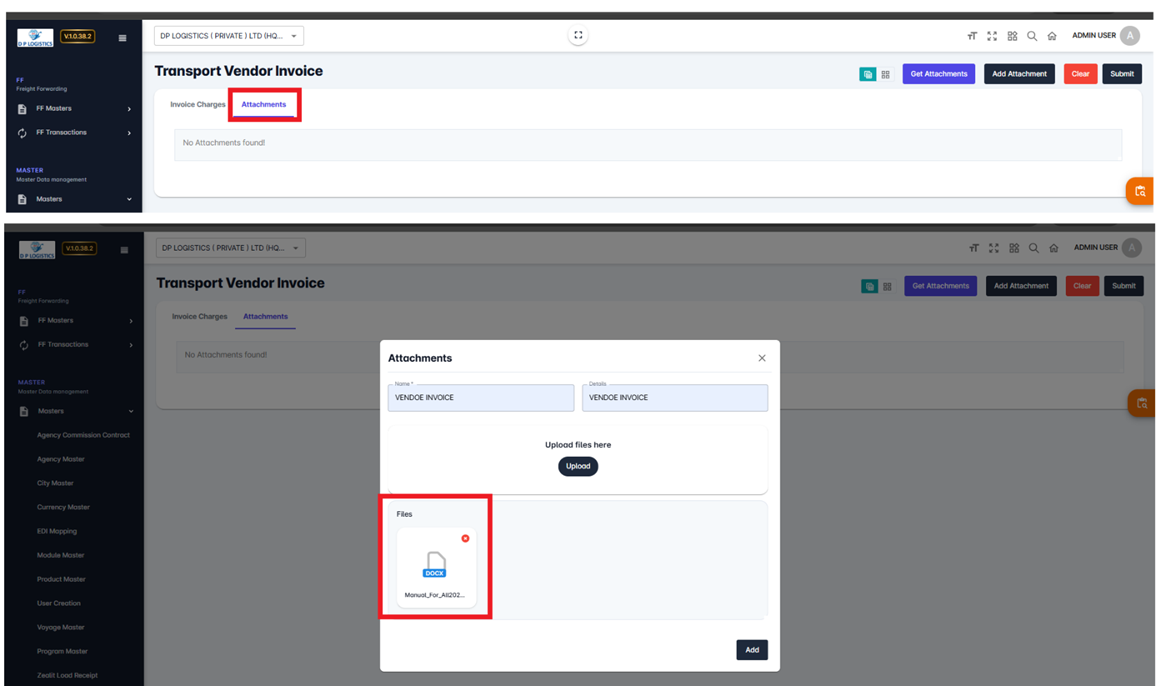Open the DP LOGISTICS company dropdown on undimmed page
The height and width of the screenshot is (686, 1166).
pos(228,36)
